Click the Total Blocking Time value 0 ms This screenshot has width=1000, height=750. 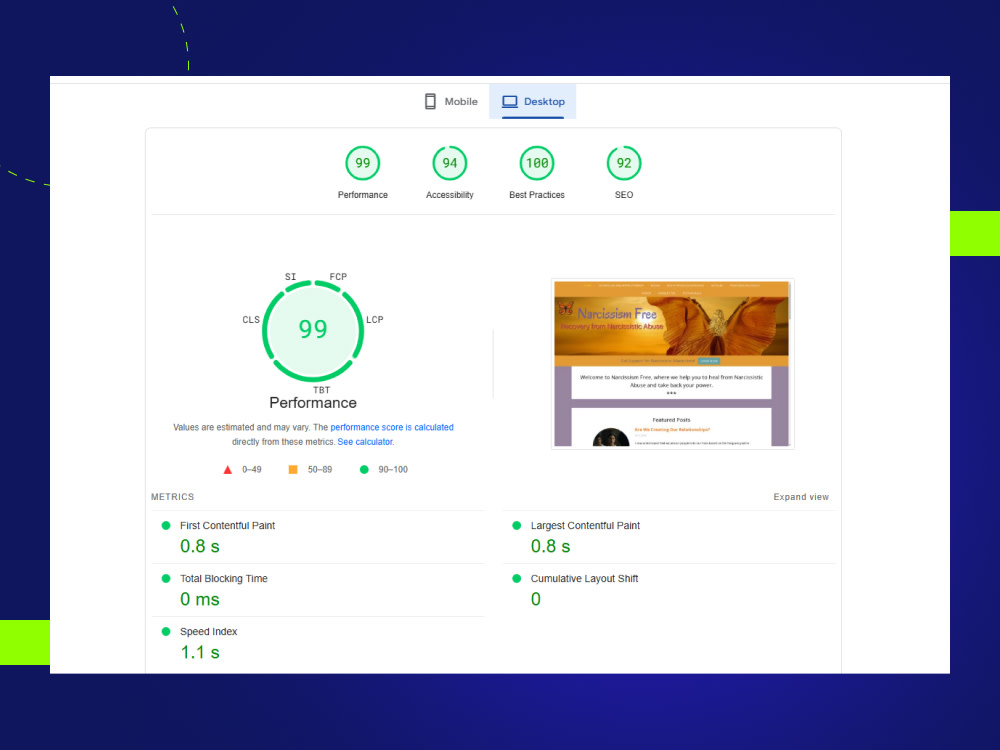pyautogui.click(x=200, y=599)
